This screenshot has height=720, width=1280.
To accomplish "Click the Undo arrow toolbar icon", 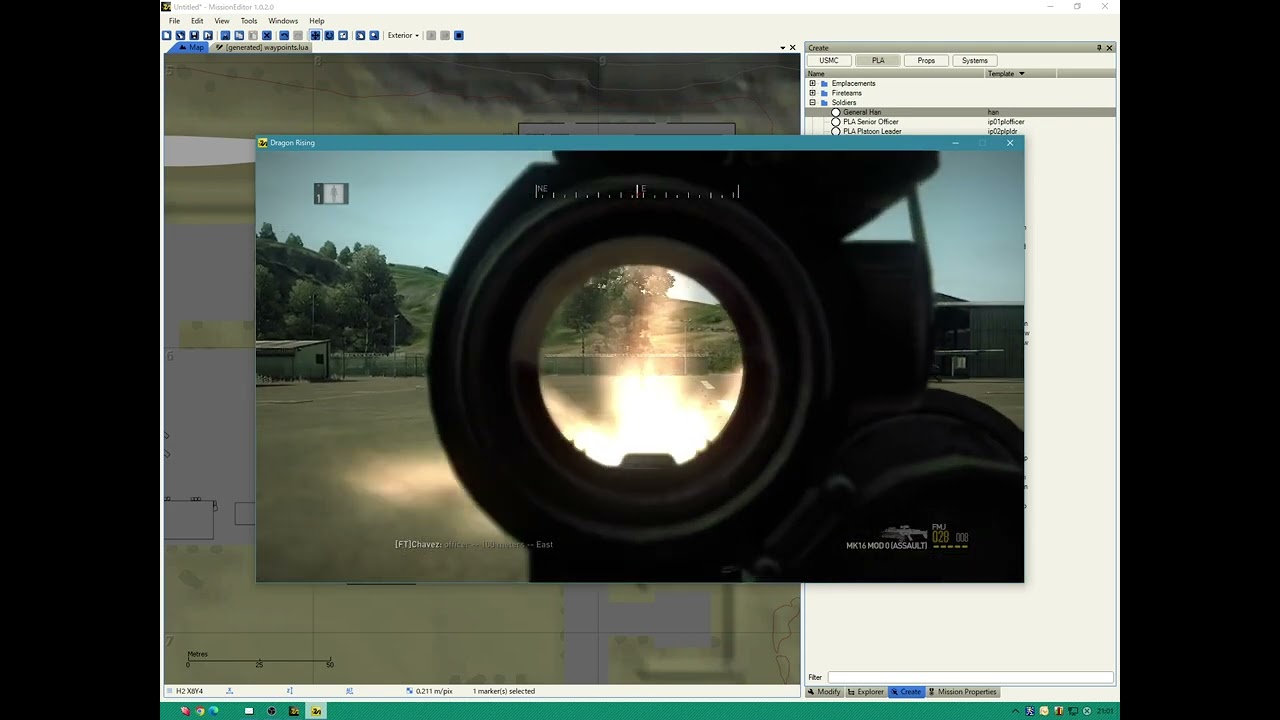I will [284, 35].
